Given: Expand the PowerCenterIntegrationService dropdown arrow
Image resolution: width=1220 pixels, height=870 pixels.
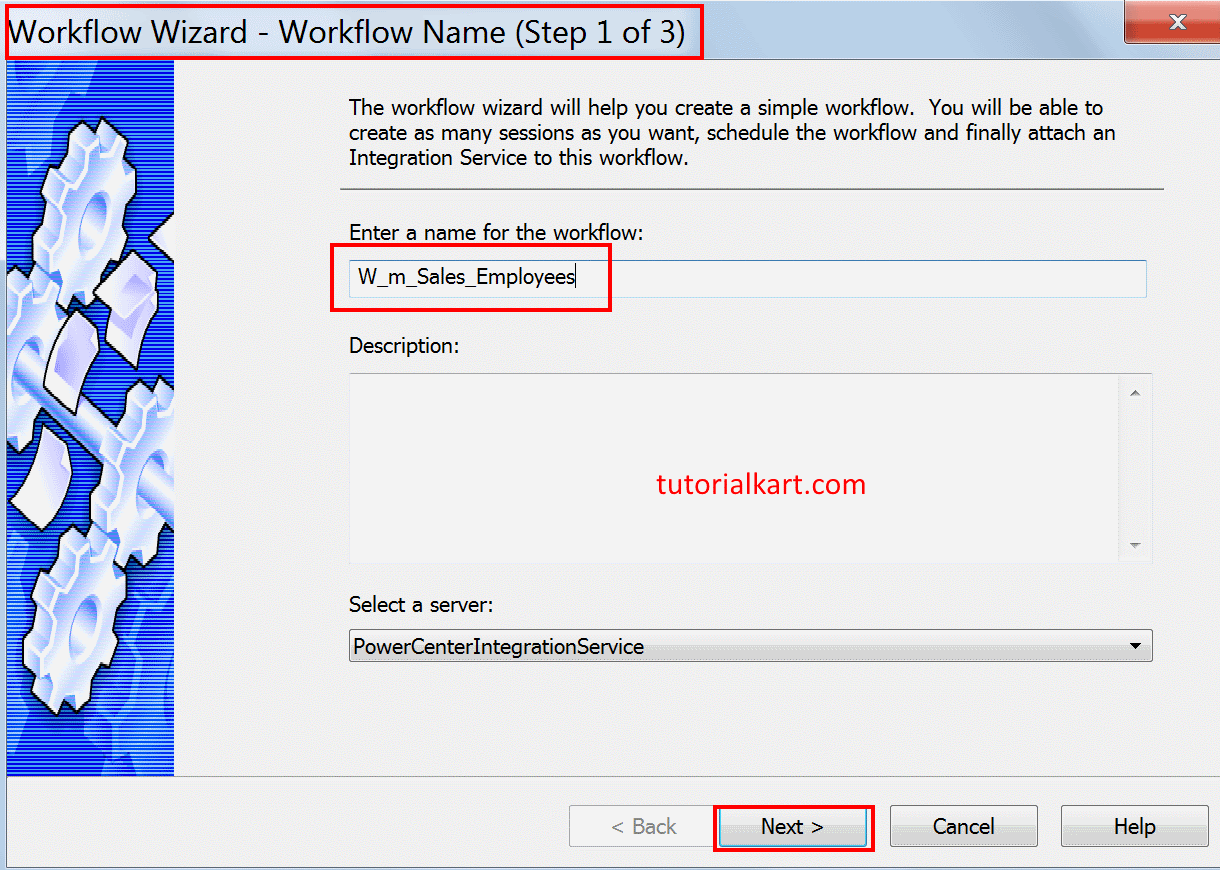Looking at the screenshot, I should [1136, 645].
